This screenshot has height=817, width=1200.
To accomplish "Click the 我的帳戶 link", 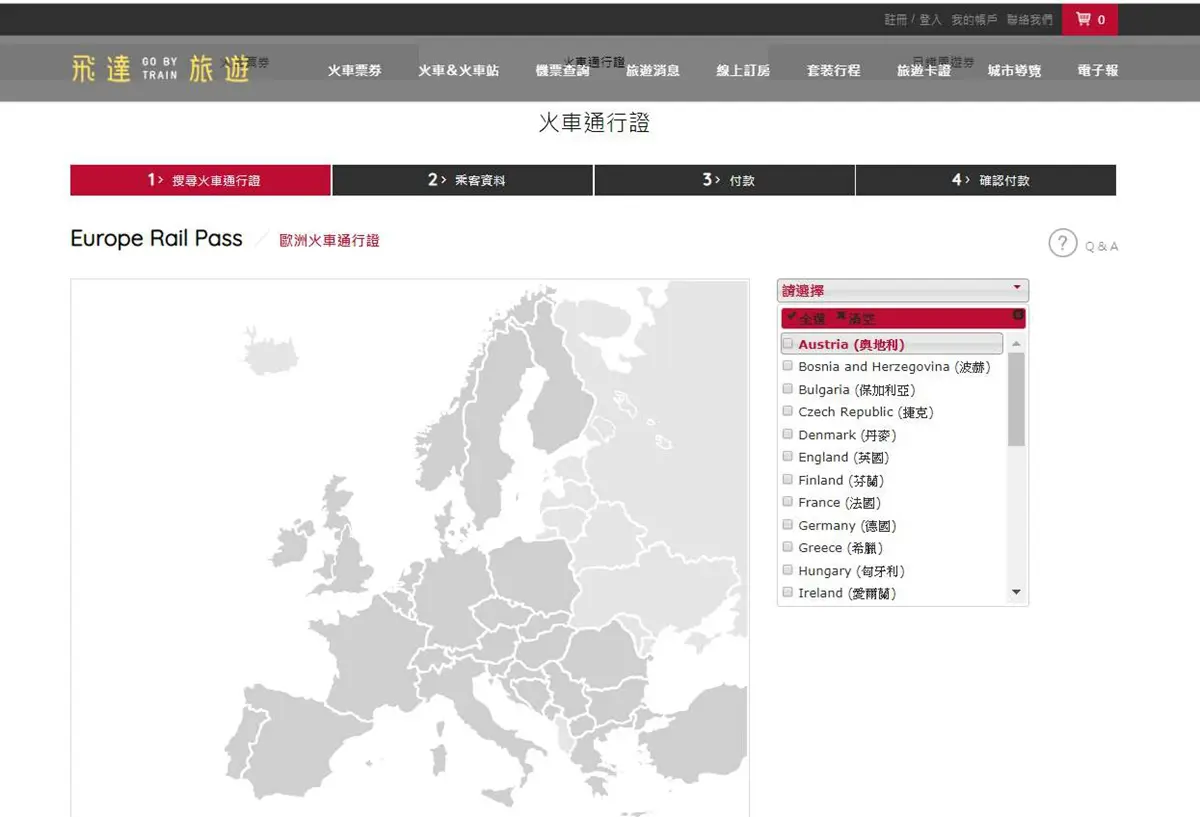I will [x=974, y=20].
